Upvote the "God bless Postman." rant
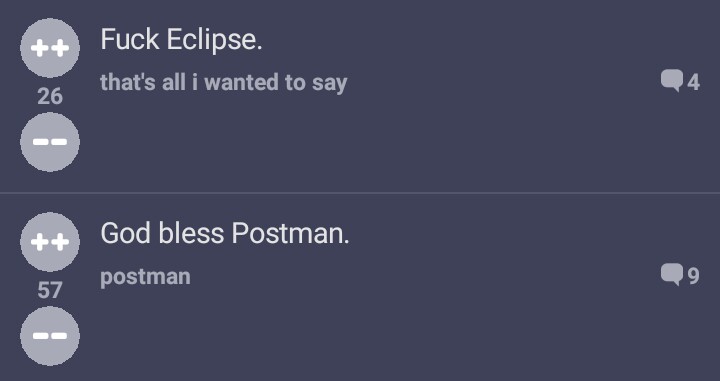This screenshot has width=720, height=381. click(50, 242)
